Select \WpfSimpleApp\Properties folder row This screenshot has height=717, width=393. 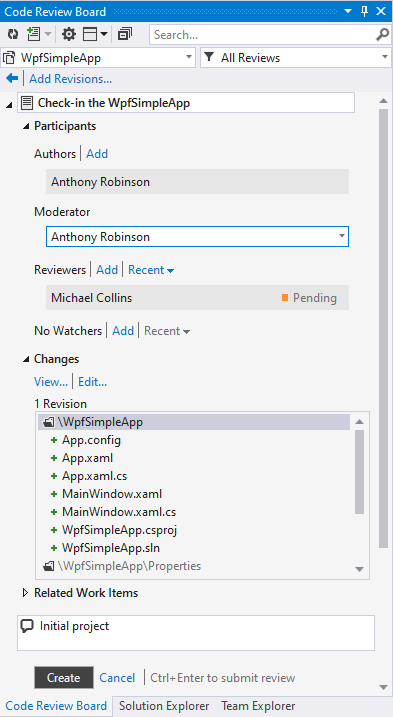pos(194,566)
